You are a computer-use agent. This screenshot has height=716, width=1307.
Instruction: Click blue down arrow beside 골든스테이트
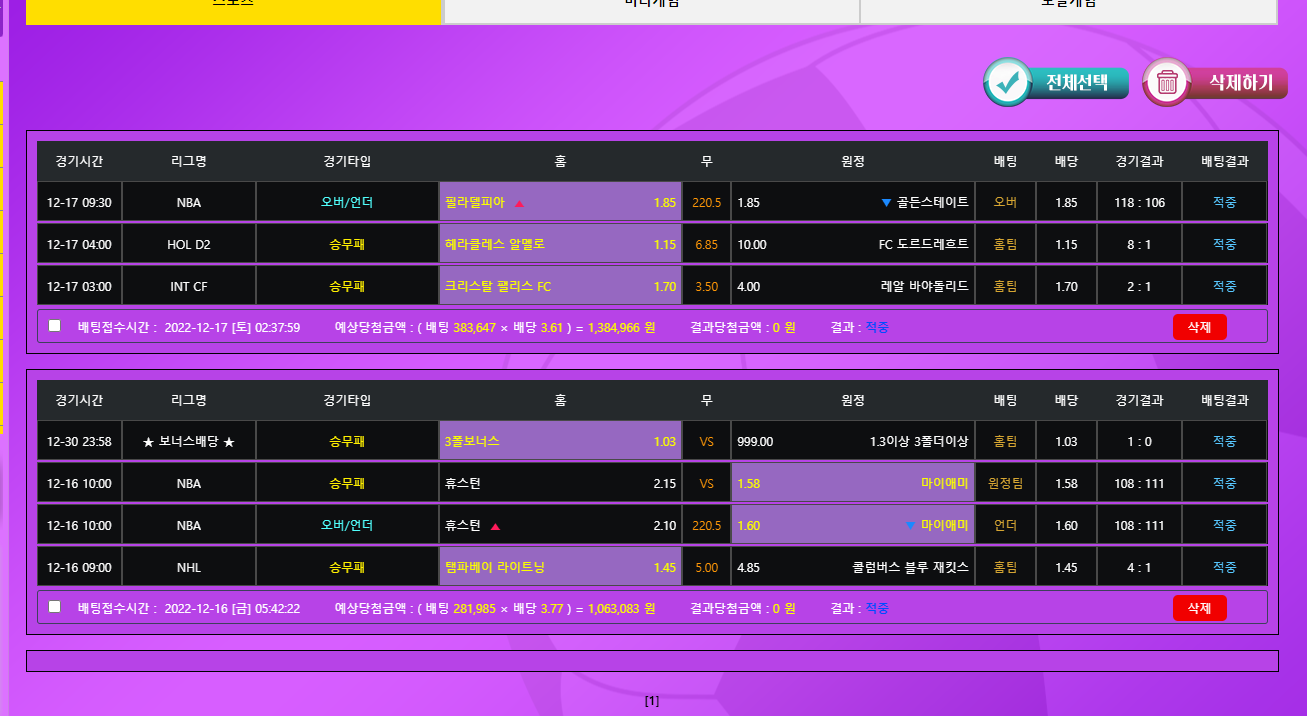pyautogui.click(x=886, y=203)
